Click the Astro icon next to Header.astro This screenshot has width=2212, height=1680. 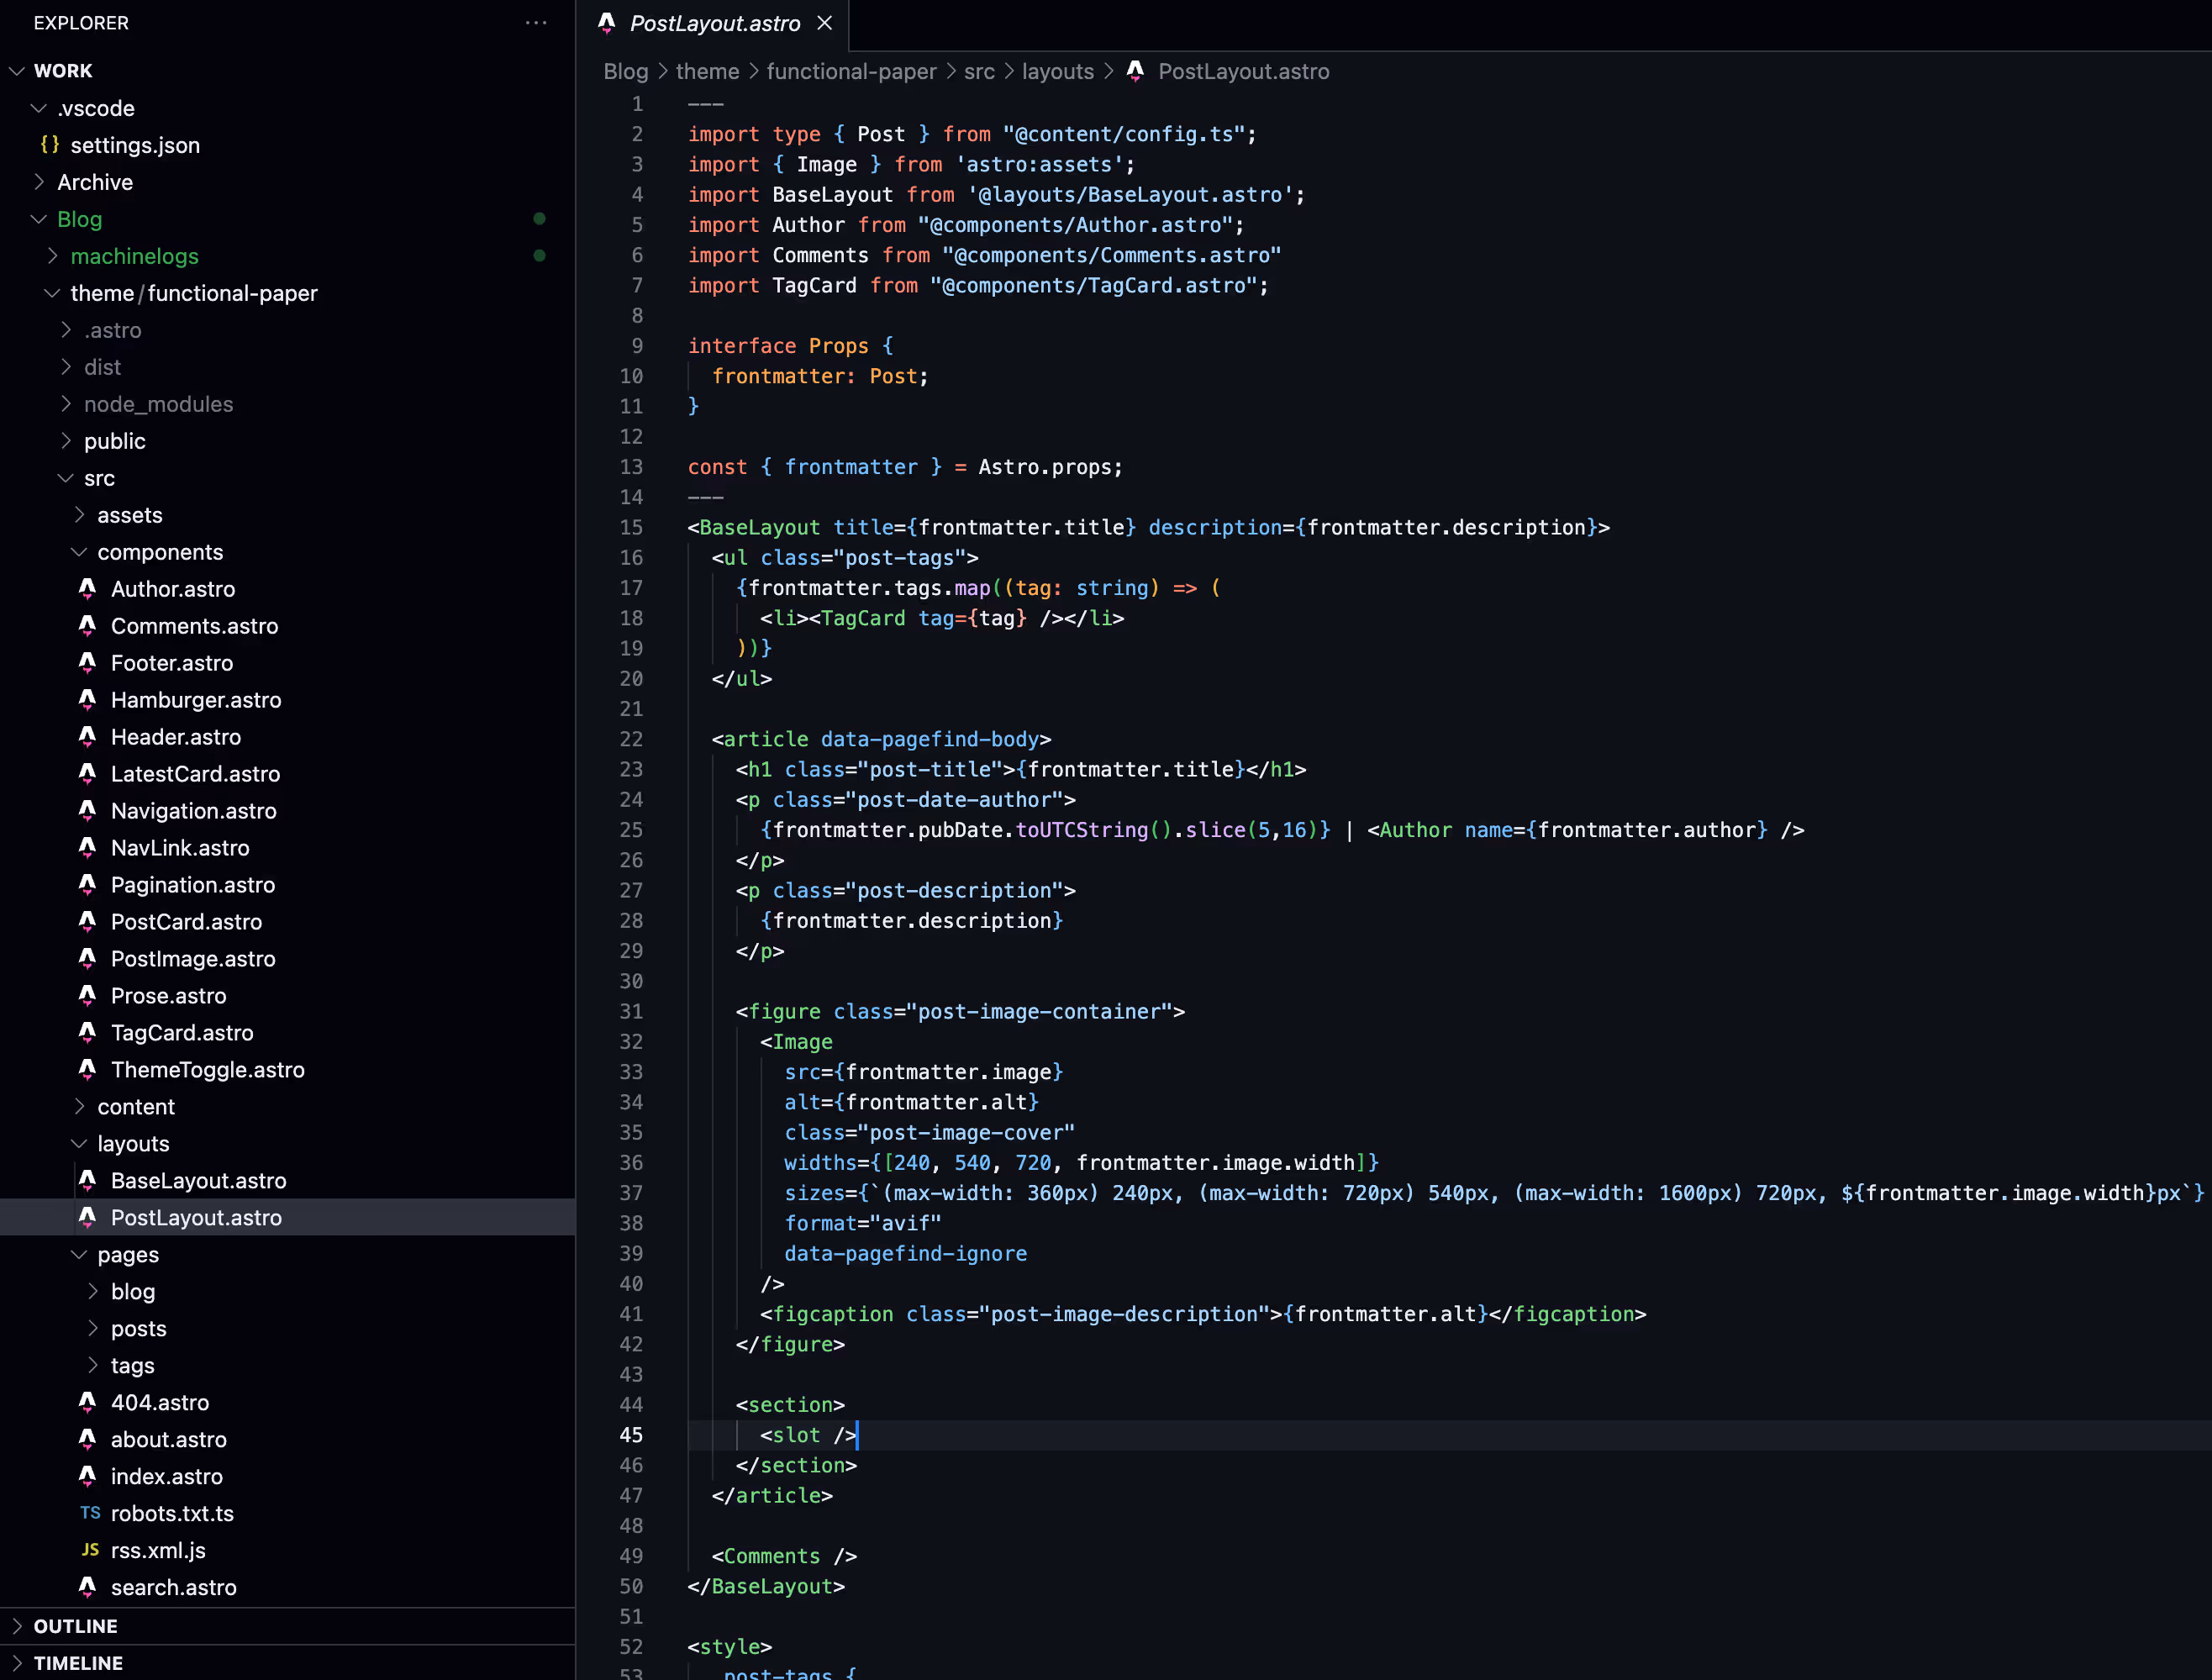(x=87, y=737)
